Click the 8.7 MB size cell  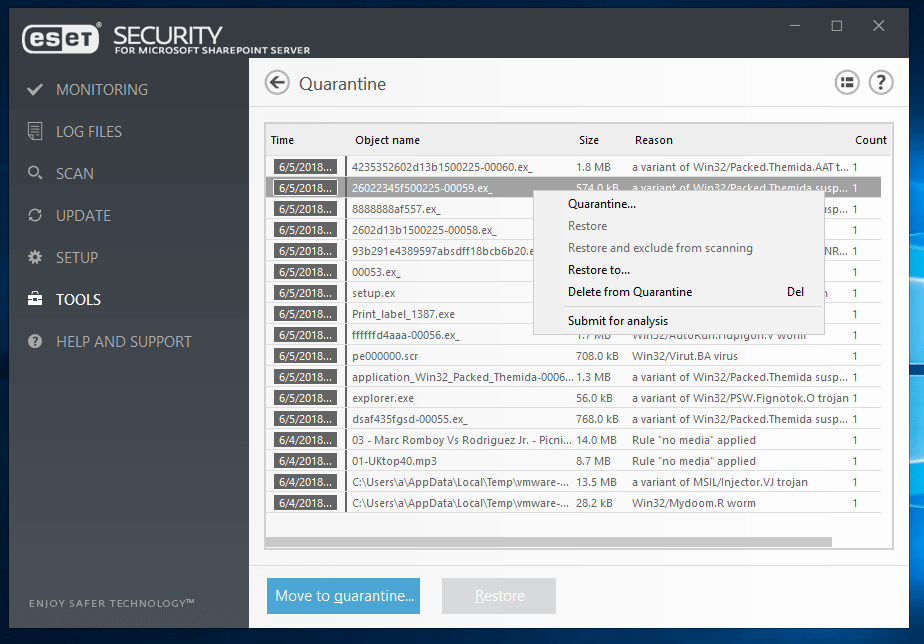[593, 461]
